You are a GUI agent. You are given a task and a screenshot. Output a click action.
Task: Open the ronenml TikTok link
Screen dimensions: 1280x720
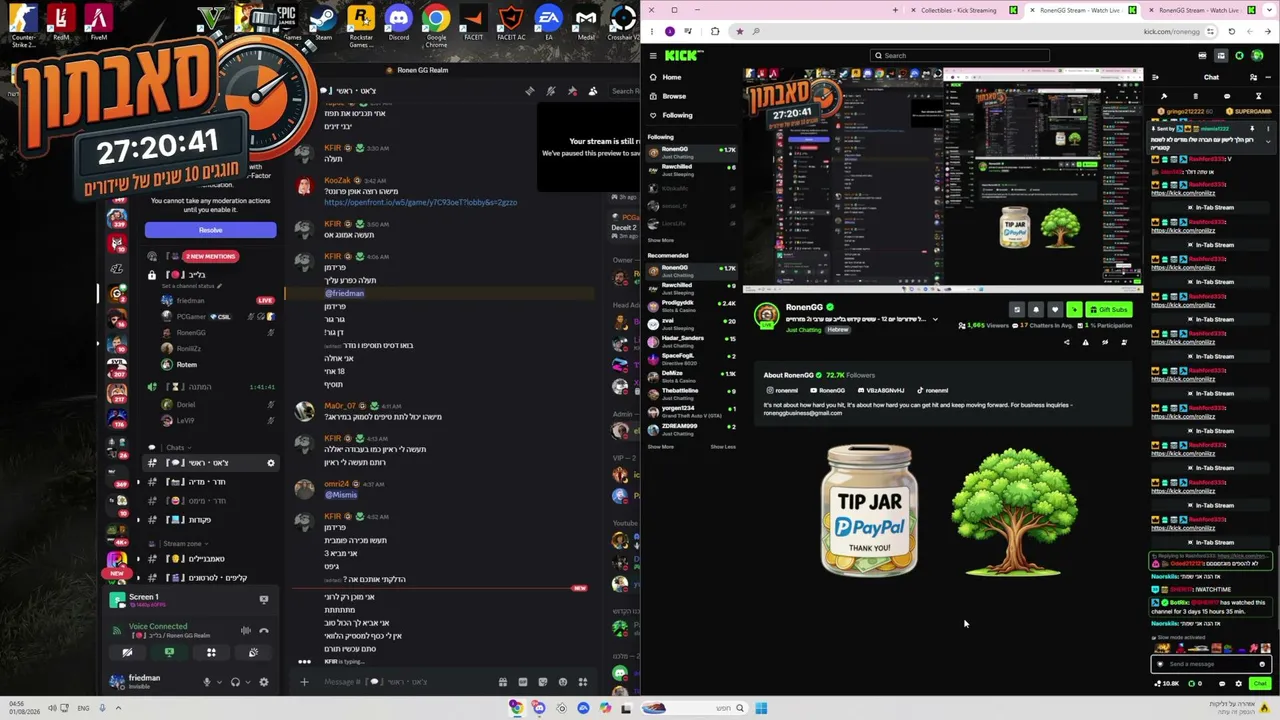coord(932,390)
